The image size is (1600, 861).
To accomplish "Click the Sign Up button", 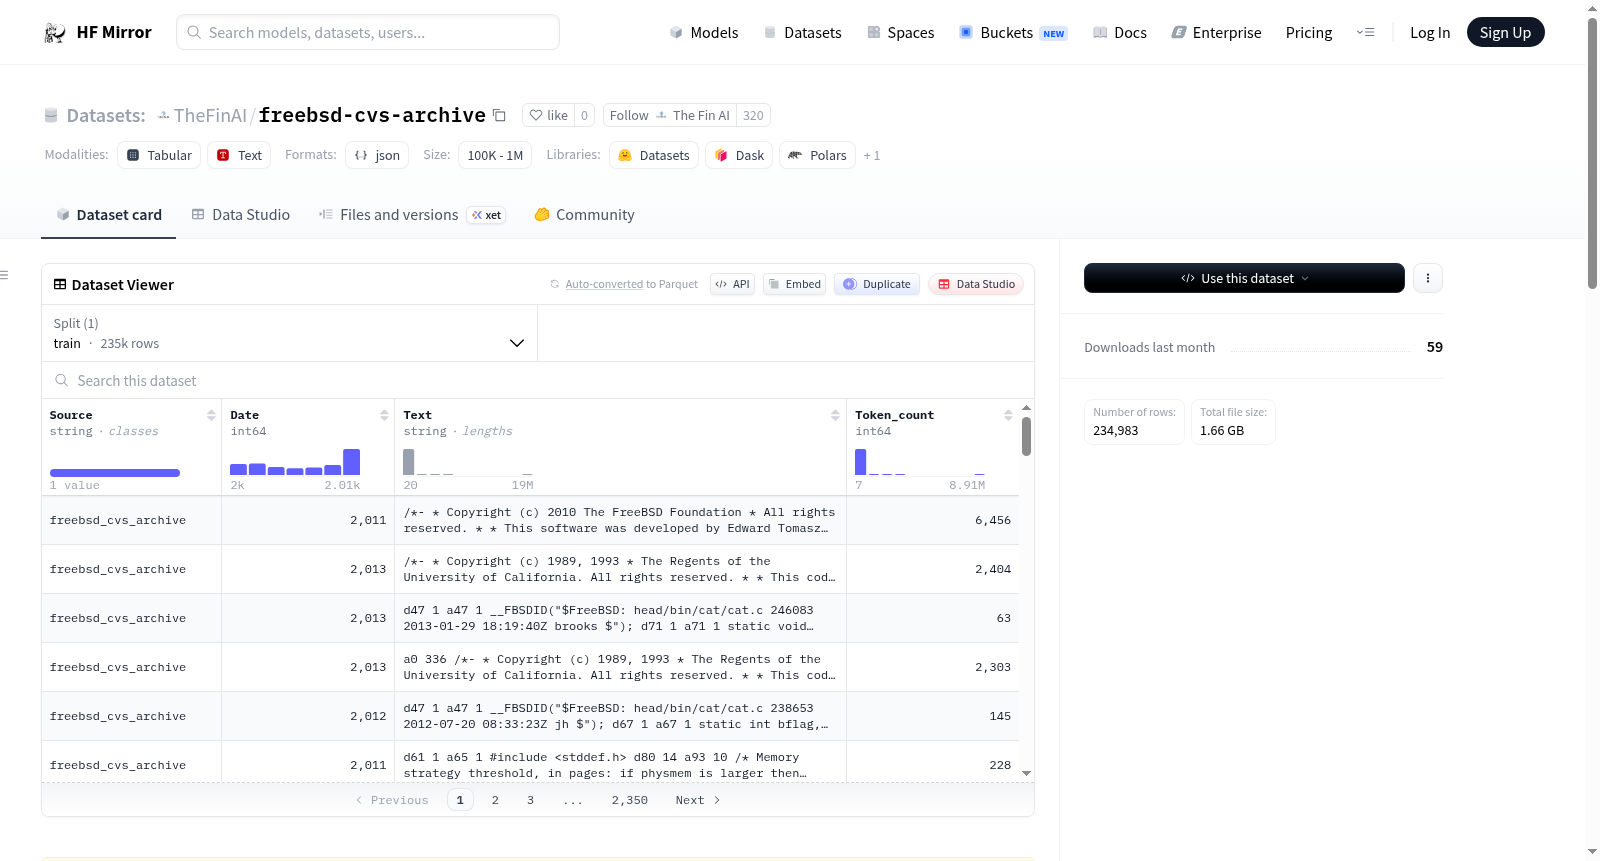I will 1505,32.
